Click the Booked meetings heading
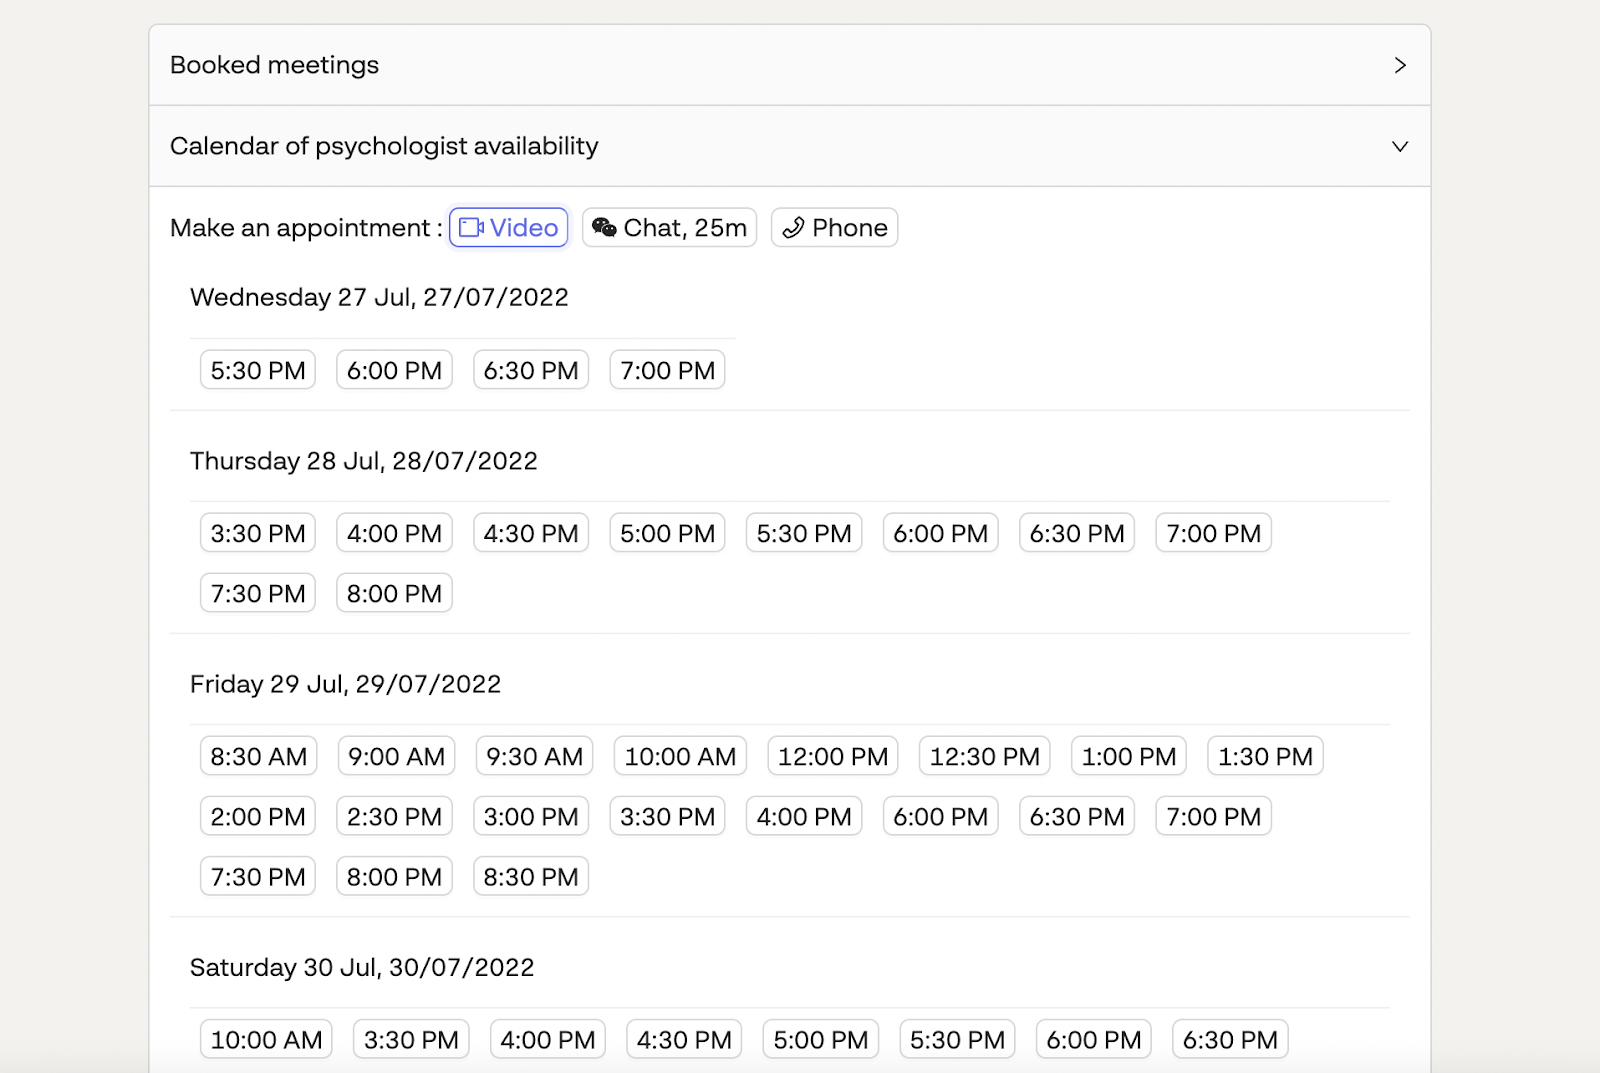Screen dimensions: 1600x1073 (x=274, y=65)
